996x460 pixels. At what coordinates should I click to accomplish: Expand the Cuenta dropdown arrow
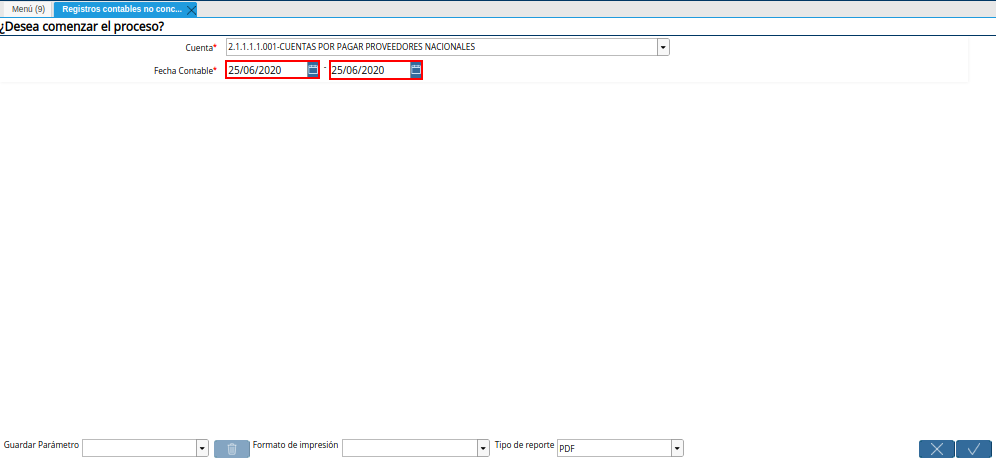point(663,47)
